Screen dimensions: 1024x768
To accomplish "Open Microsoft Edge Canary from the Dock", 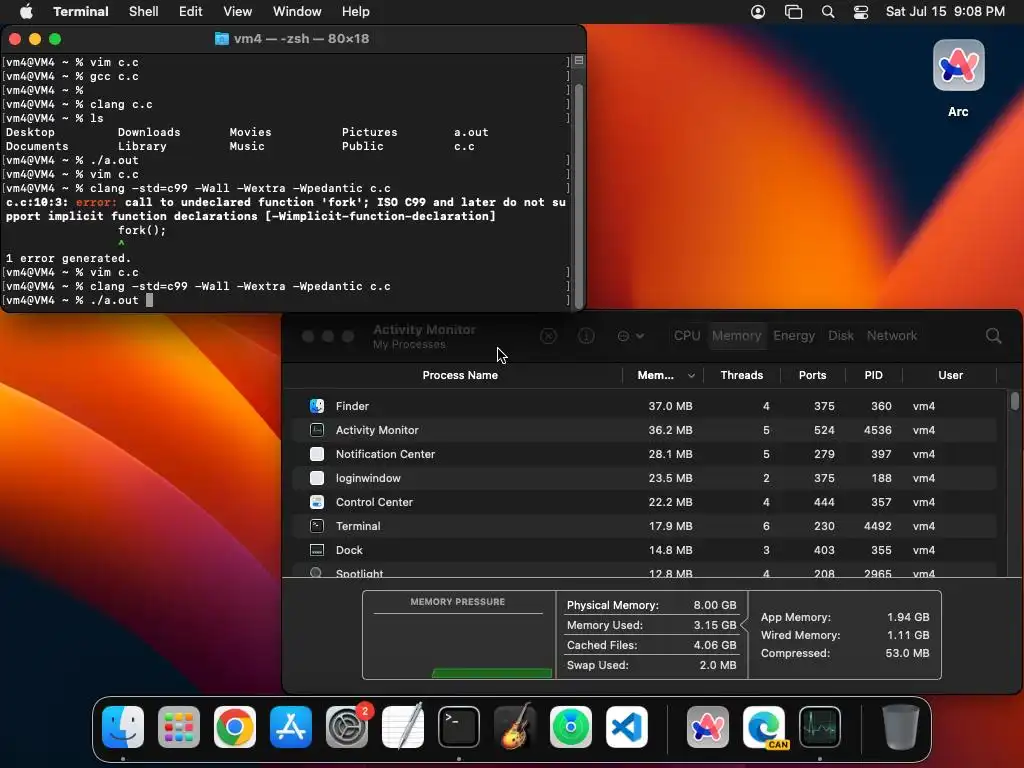I will (x=764, y=727).
